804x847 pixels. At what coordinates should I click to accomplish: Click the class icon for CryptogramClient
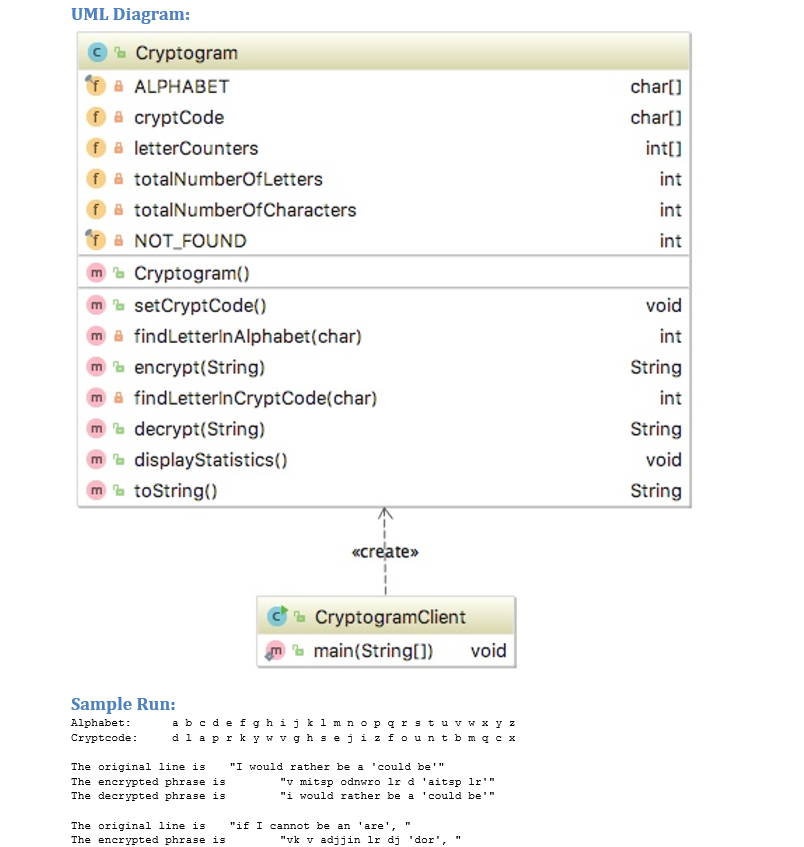pos(276,617)
